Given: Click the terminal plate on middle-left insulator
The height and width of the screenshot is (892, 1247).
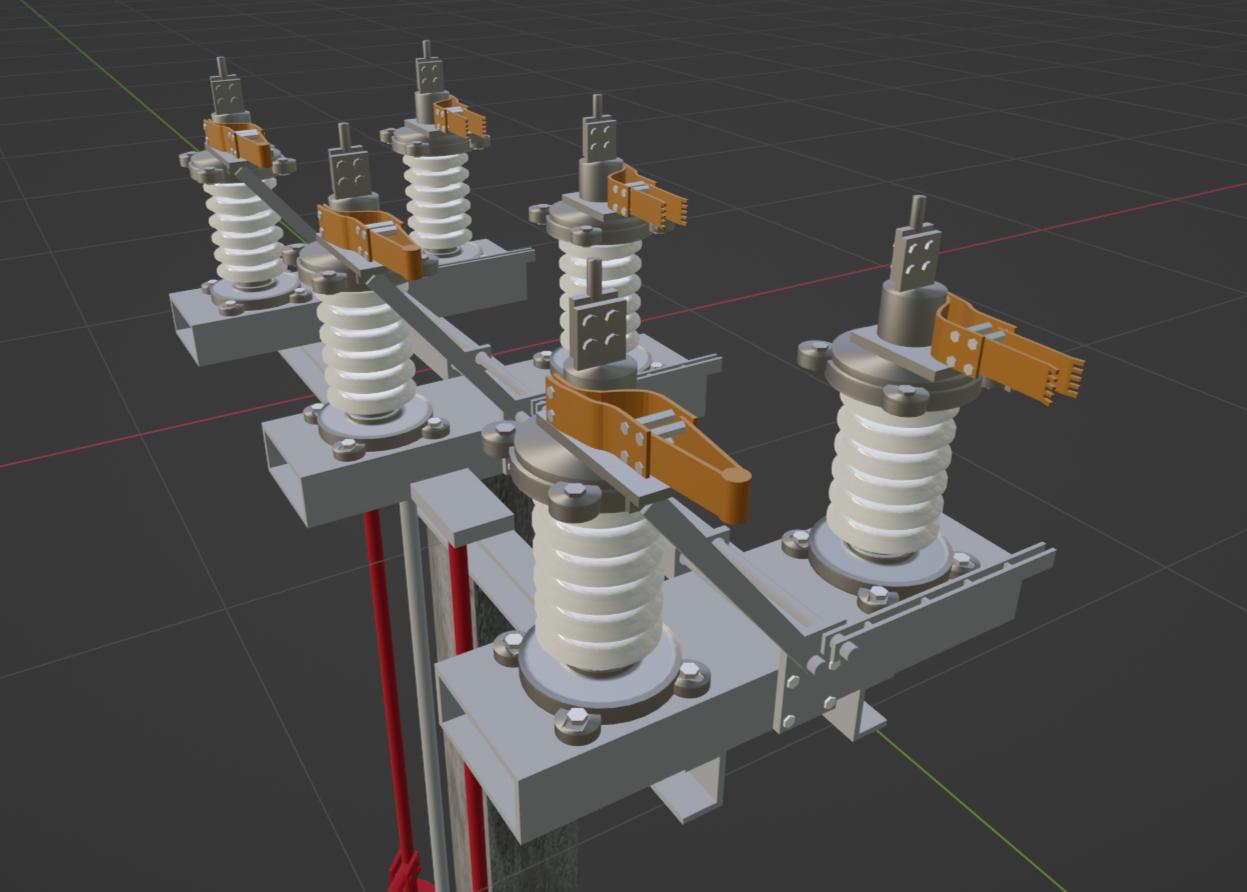Looking at the screenshot, I should point(350,173).
